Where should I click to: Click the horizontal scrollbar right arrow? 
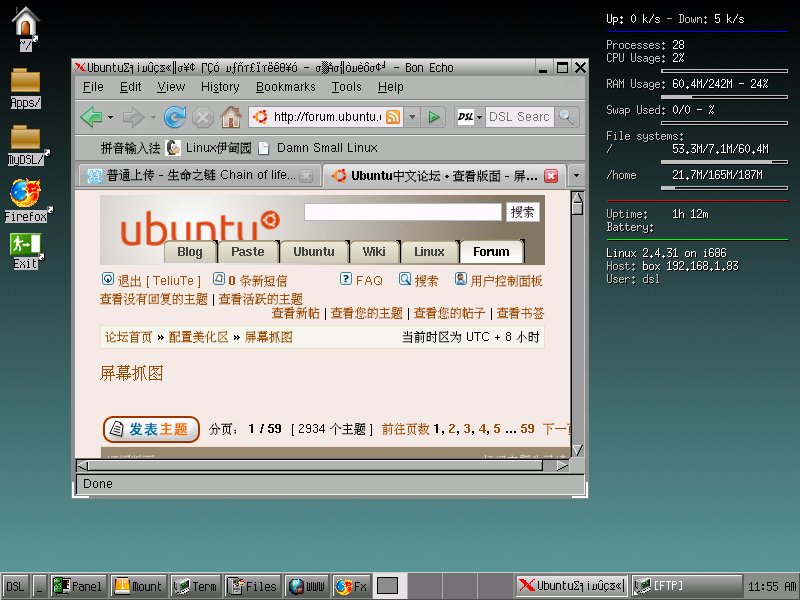562,465
